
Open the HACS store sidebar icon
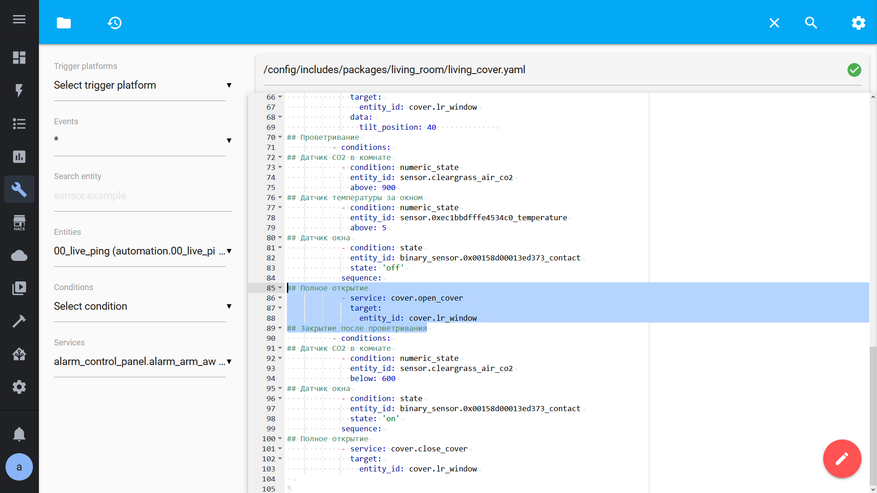(x=19, y=223)
